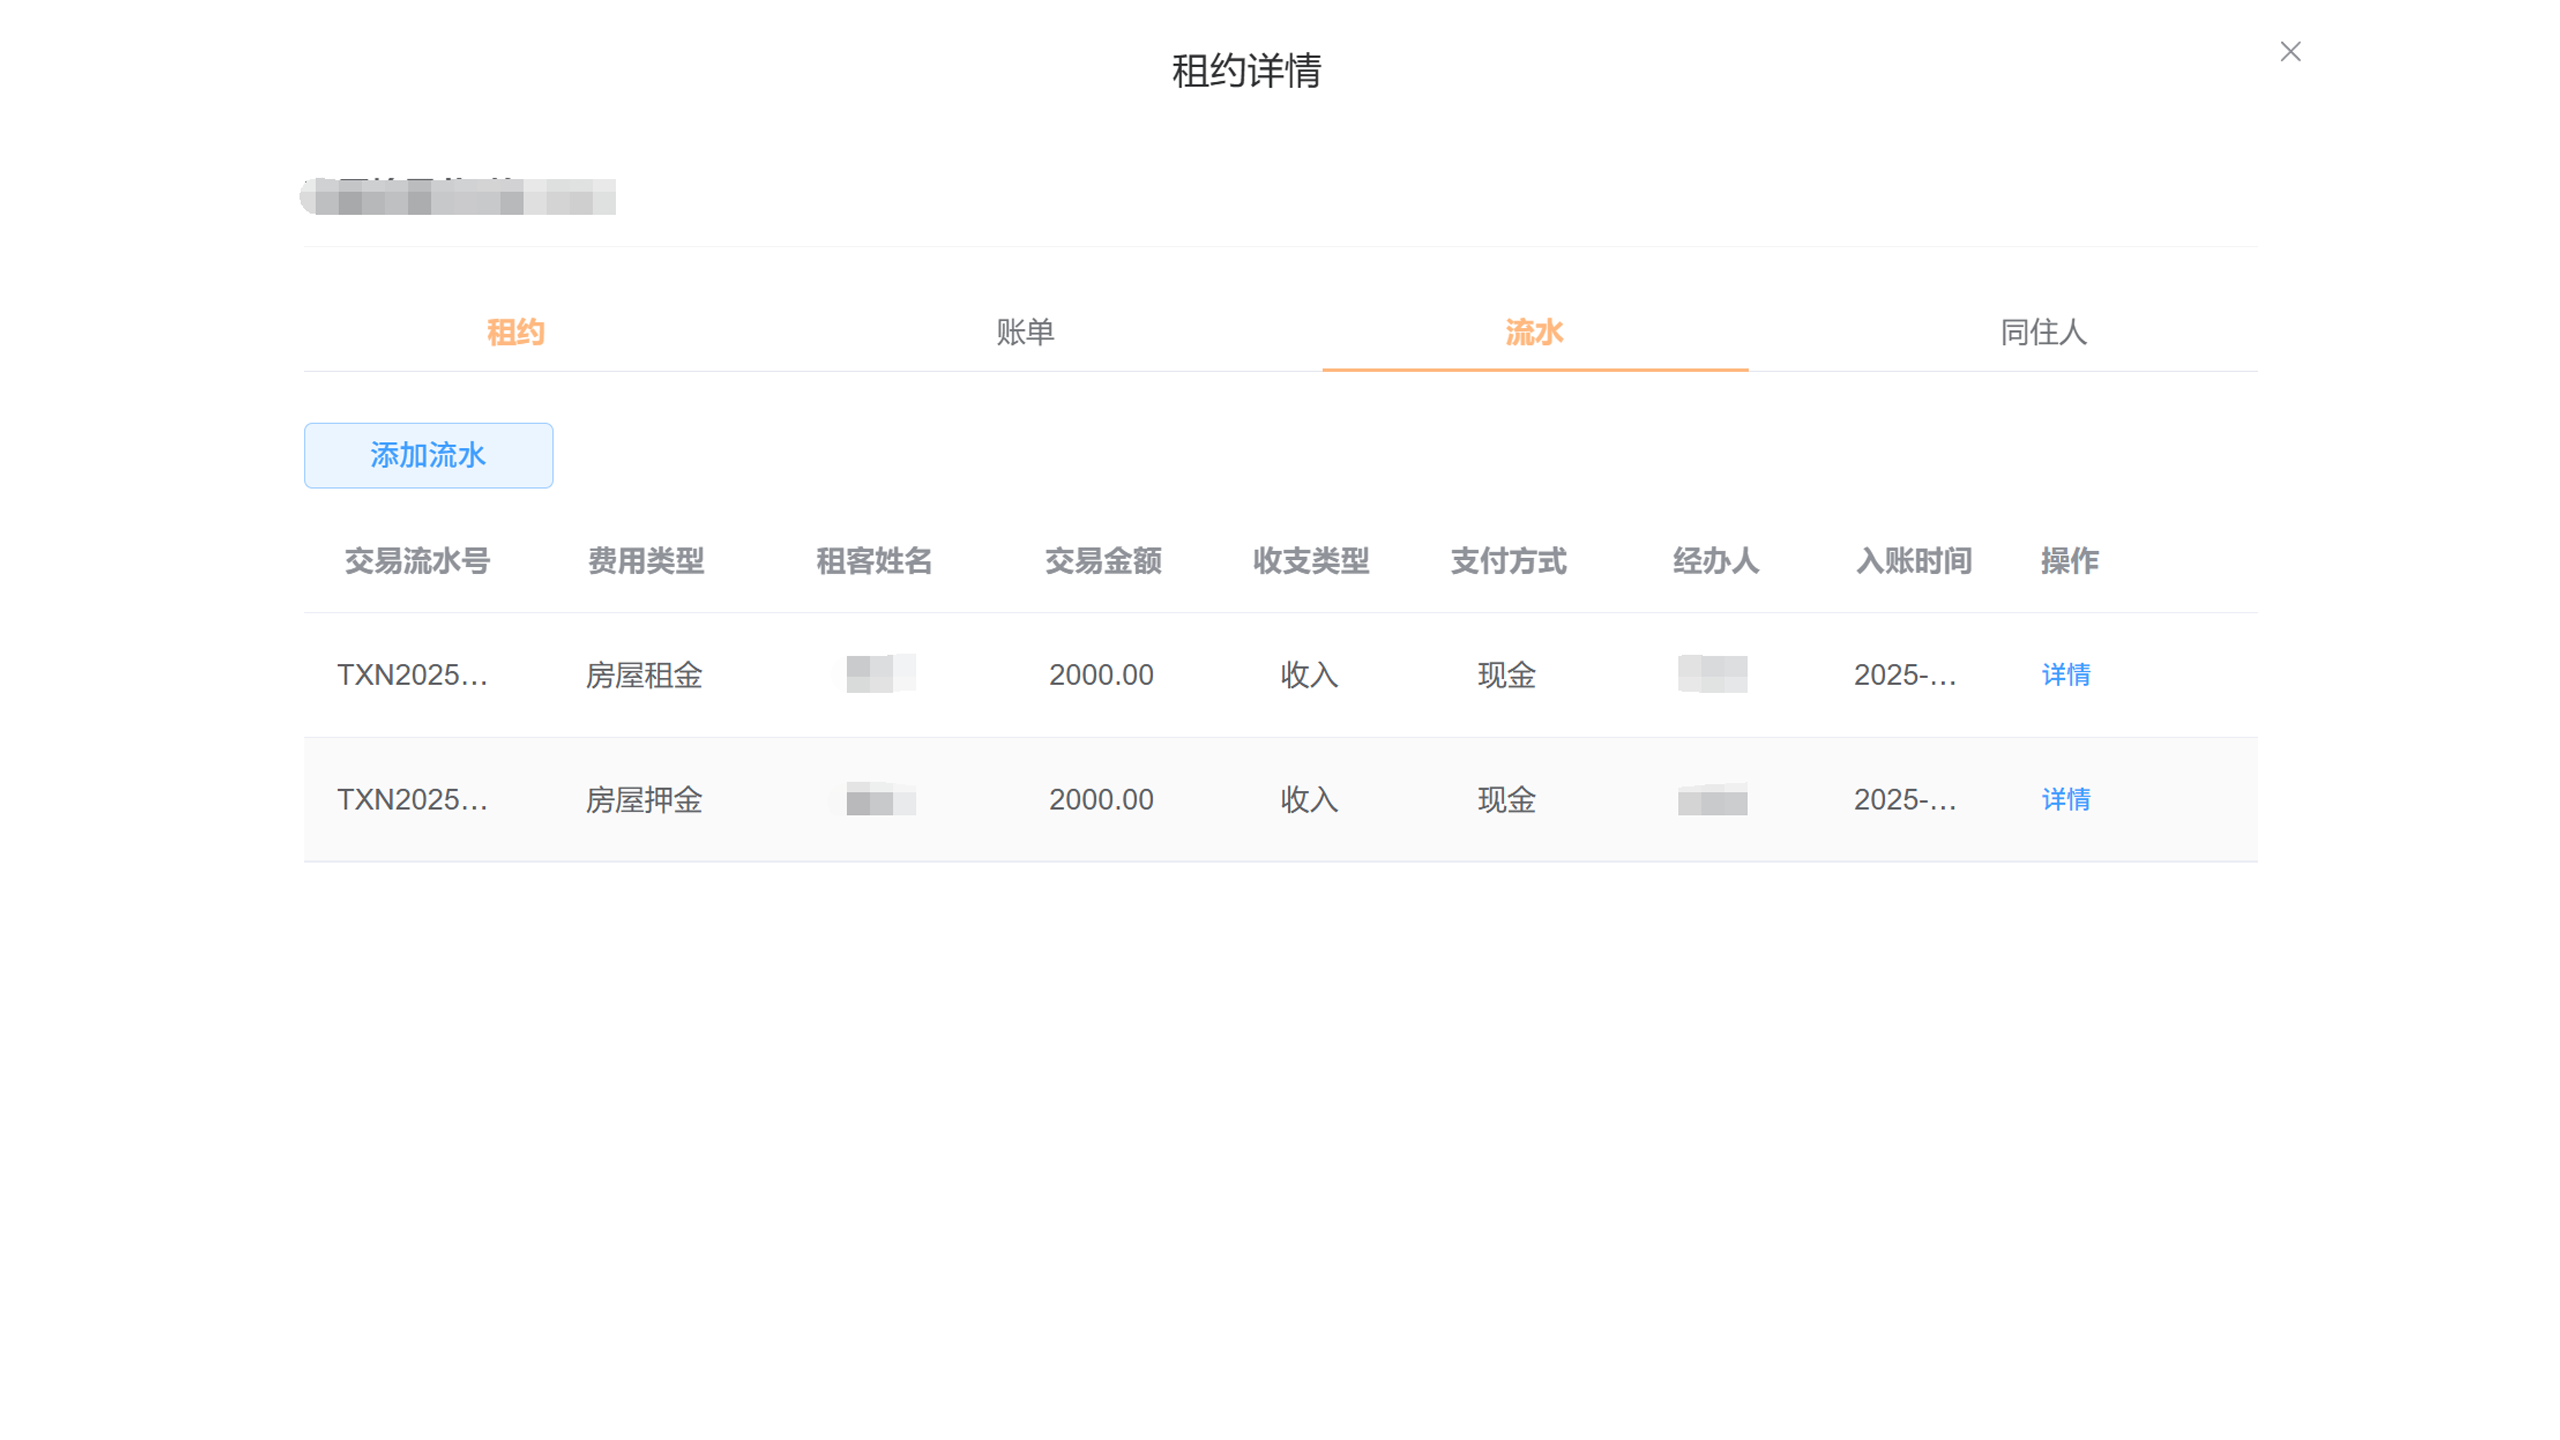Go to the 同住人 tab

coord(2043,332)
